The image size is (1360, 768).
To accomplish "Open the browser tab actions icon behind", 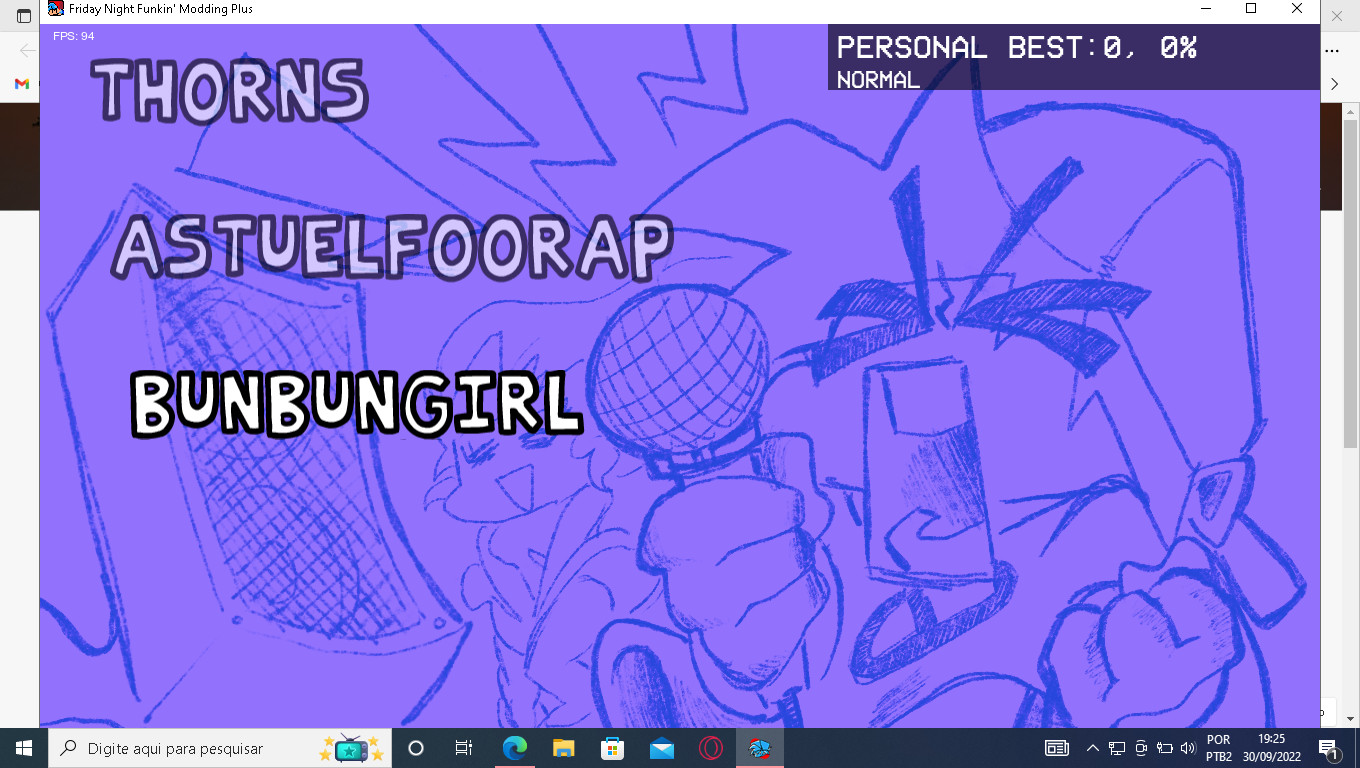I will (24, 17).
